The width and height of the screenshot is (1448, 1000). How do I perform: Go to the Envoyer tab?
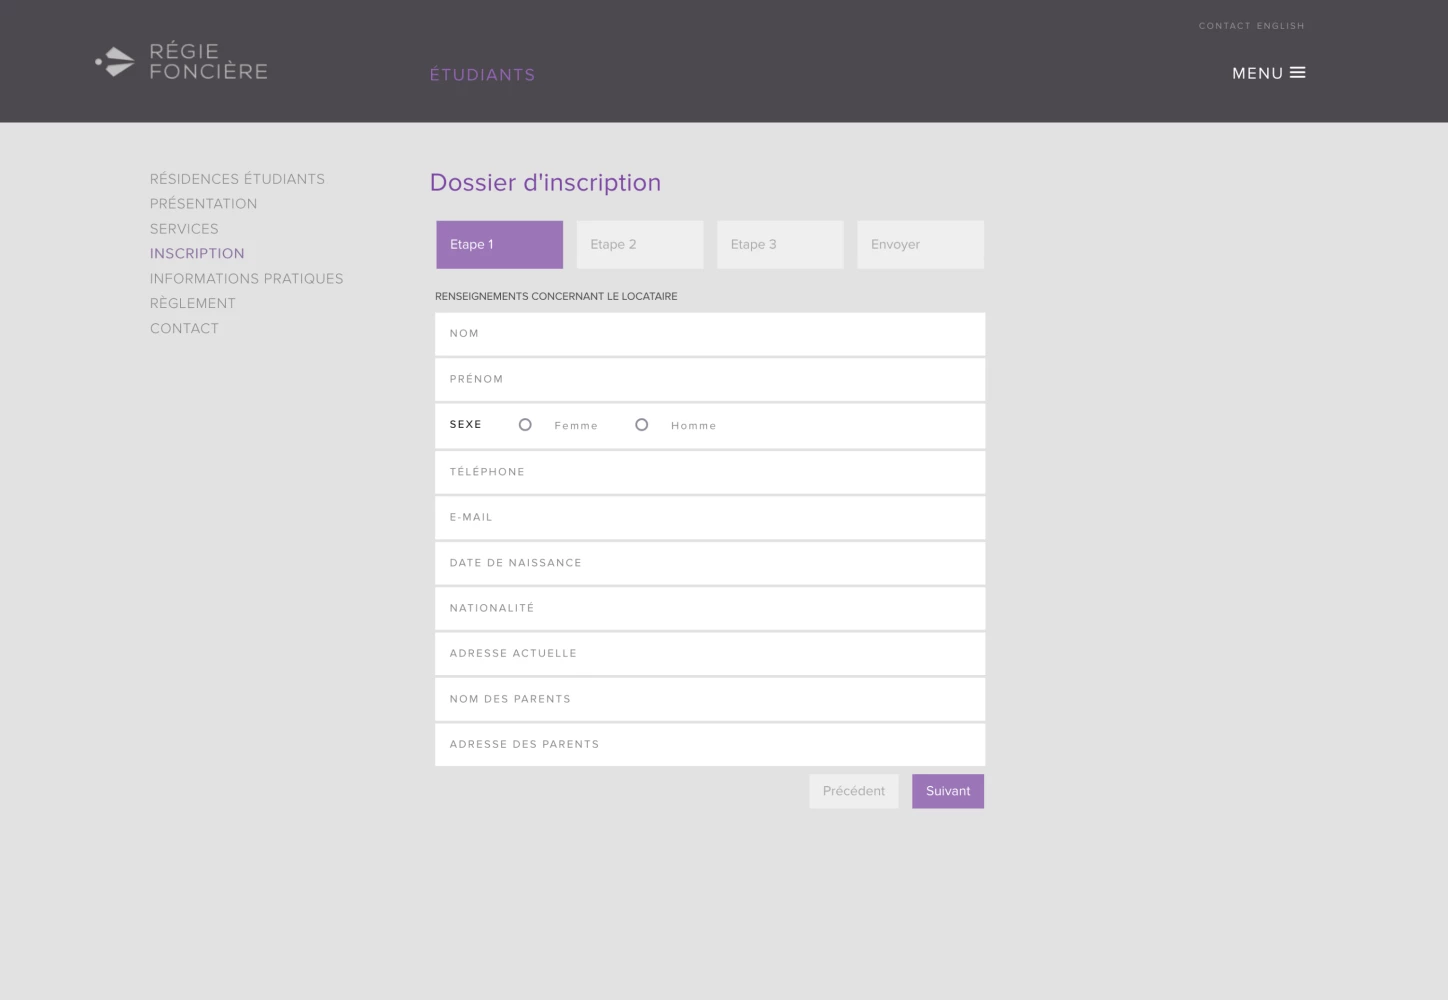click(x=920, y=245)
